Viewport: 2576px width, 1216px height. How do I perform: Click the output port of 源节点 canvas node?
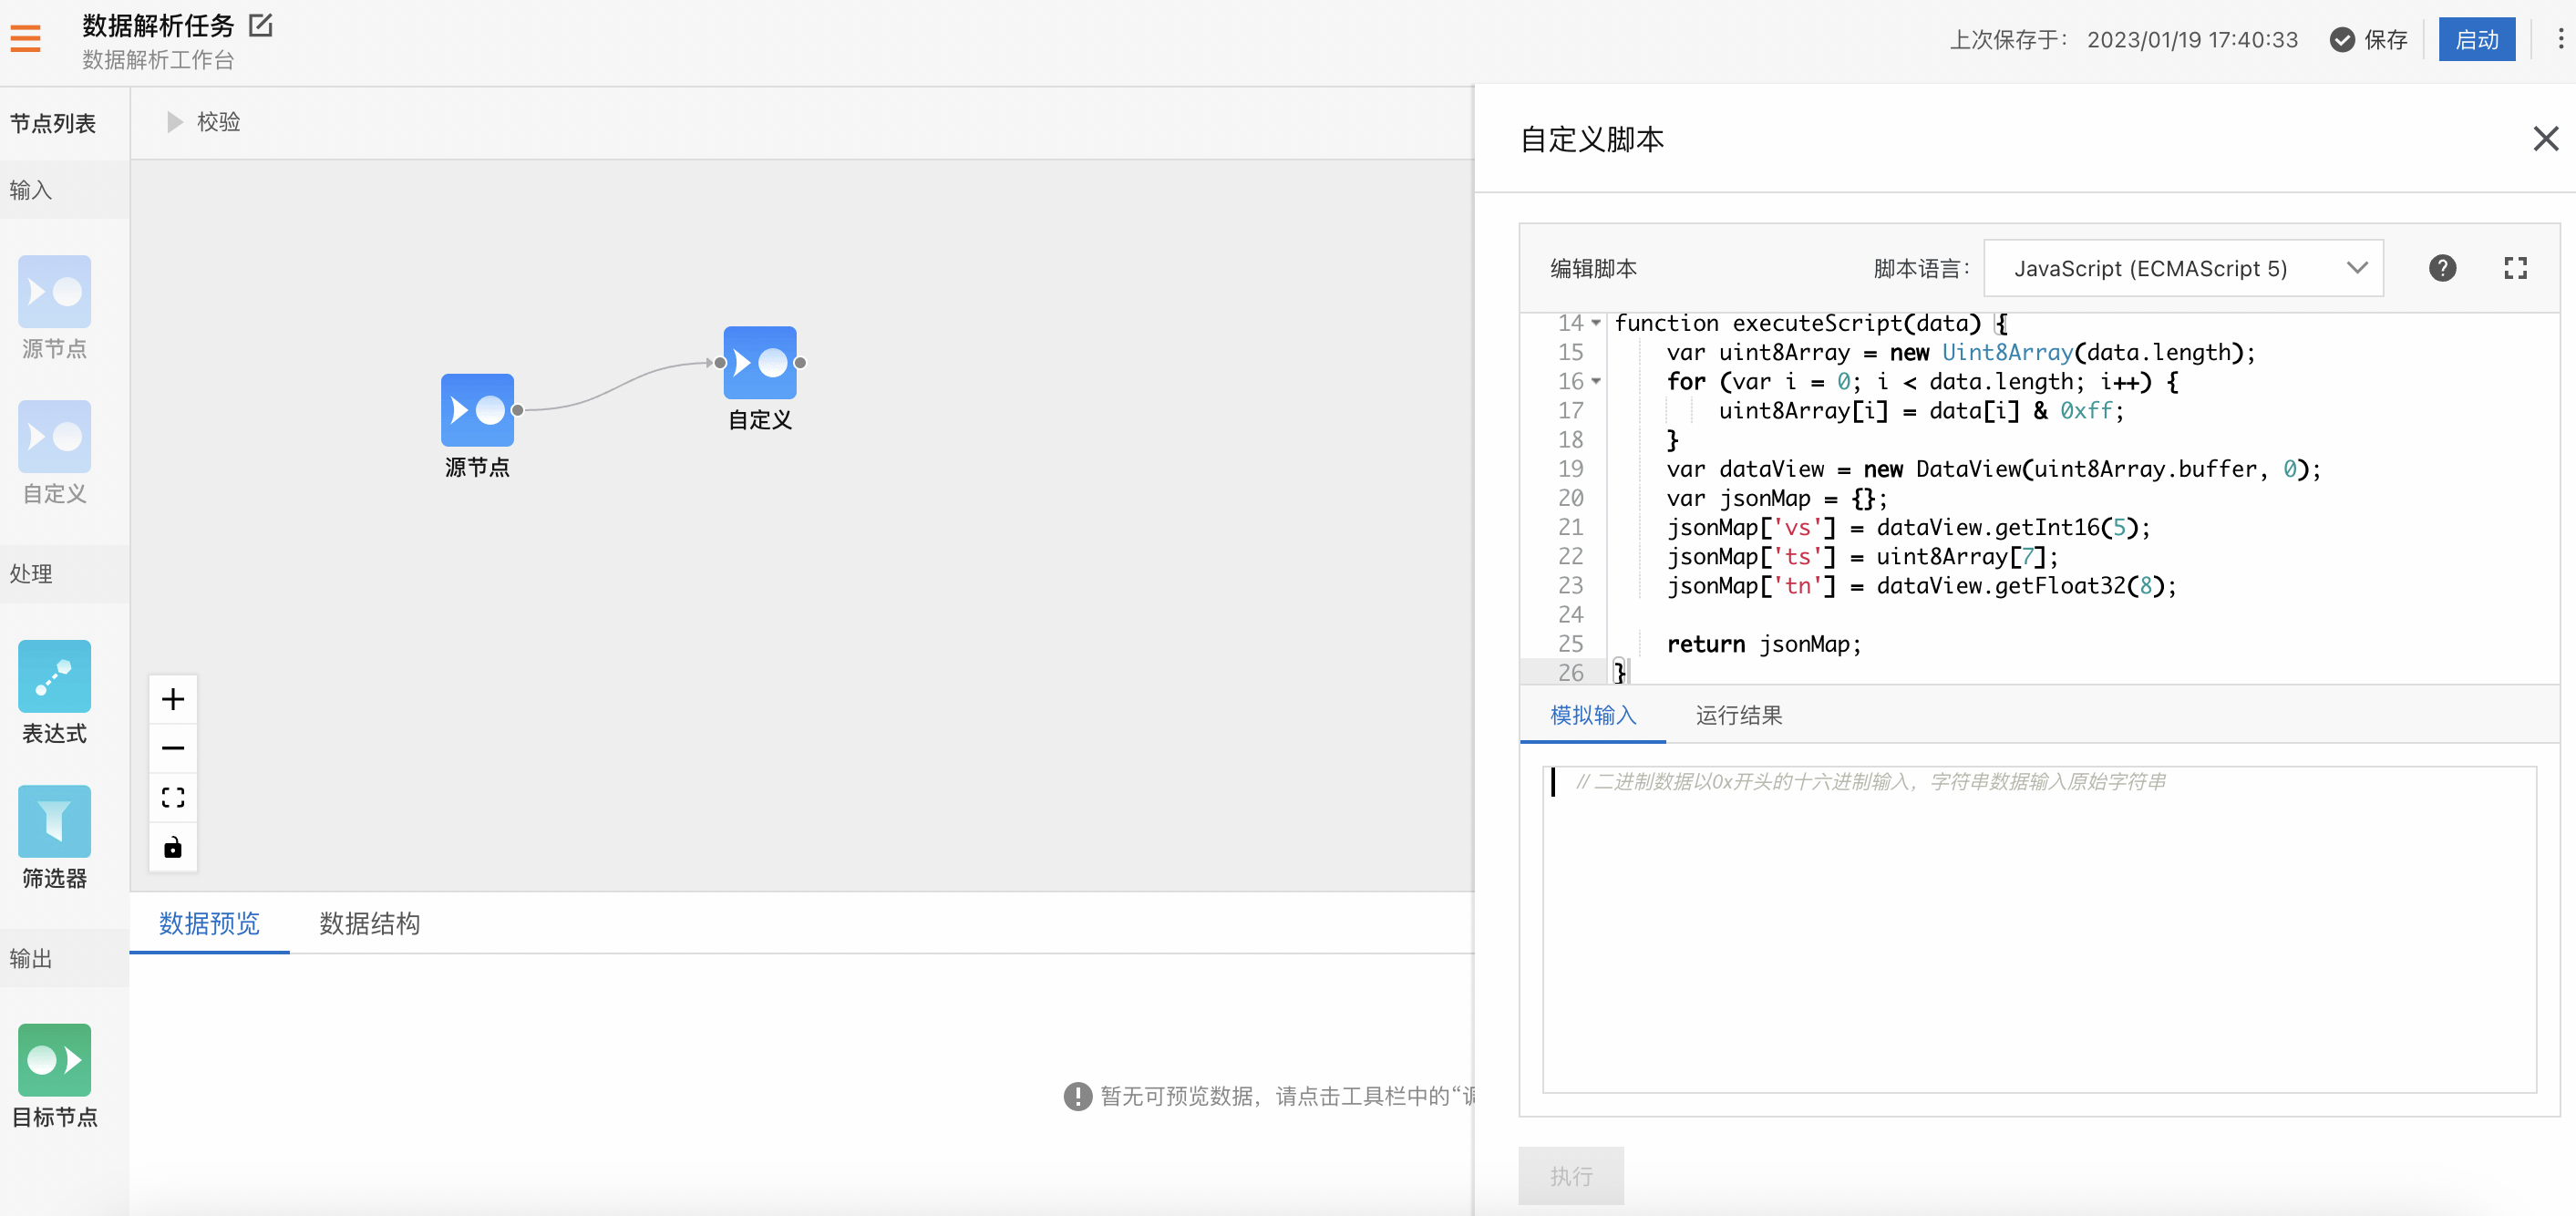point(518,410)
